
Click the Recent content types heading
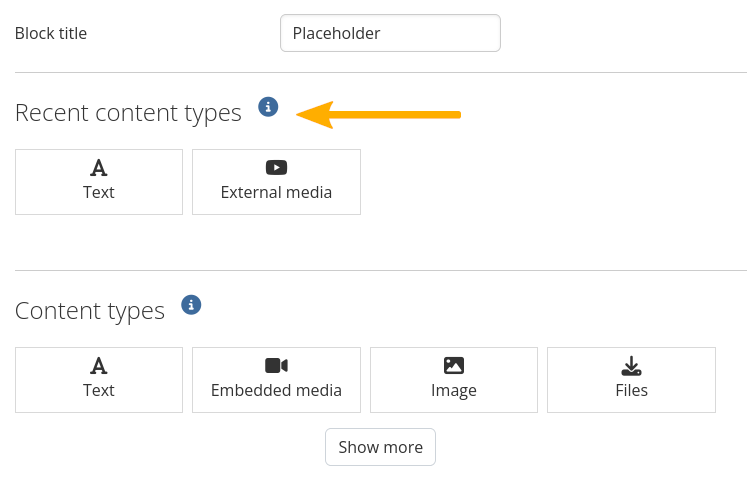(128, 113)
